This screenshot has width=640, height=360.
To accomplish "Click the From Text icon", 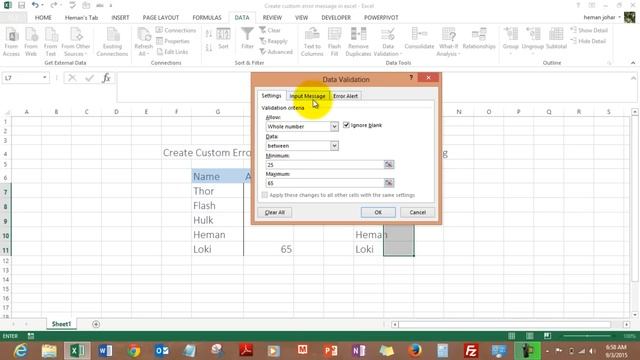I will click(51, 42).
